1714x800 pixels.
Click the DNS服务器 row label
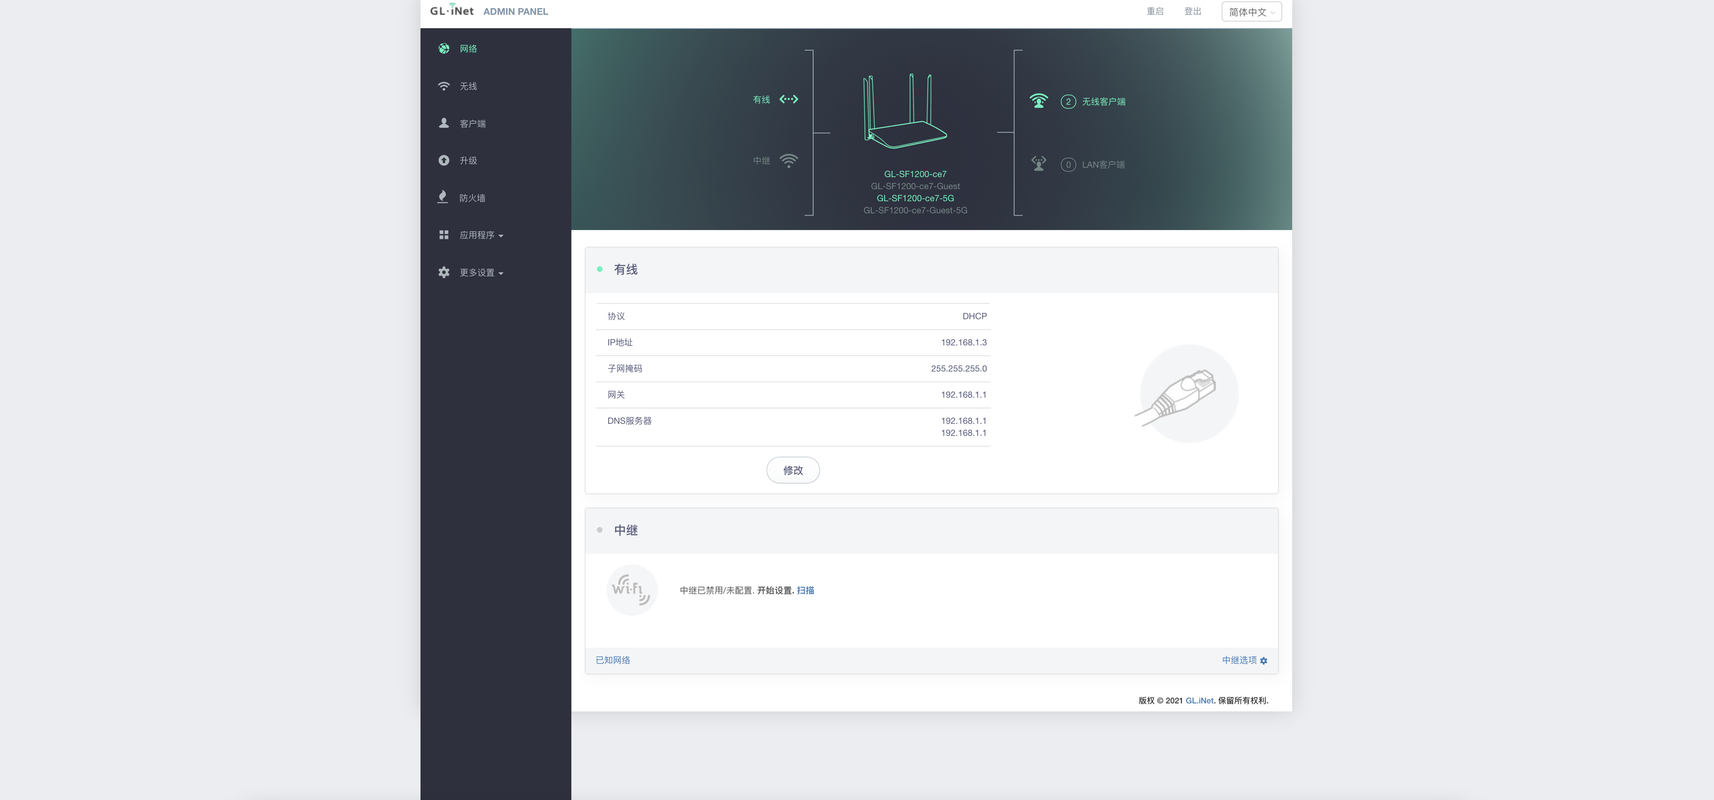pos(630,421)
